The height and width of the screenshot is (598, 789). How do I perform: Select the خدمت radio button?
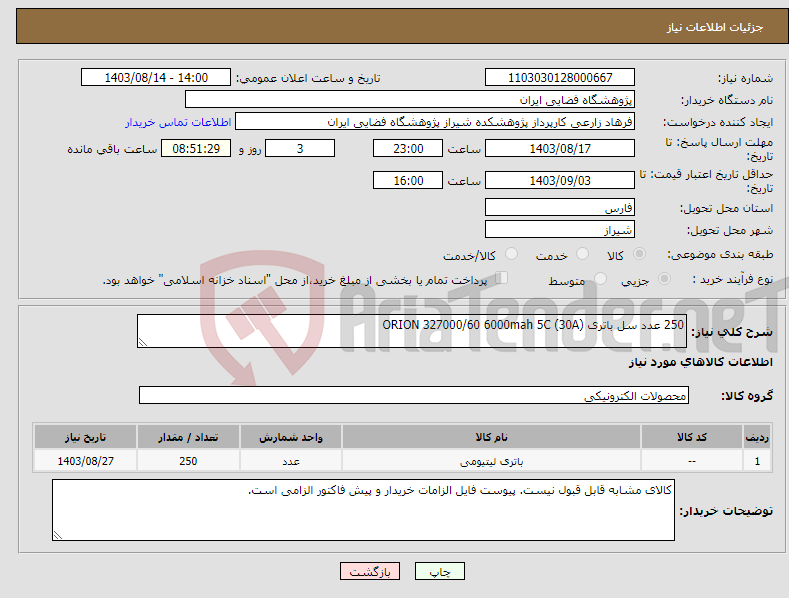[x=582, y=254]
